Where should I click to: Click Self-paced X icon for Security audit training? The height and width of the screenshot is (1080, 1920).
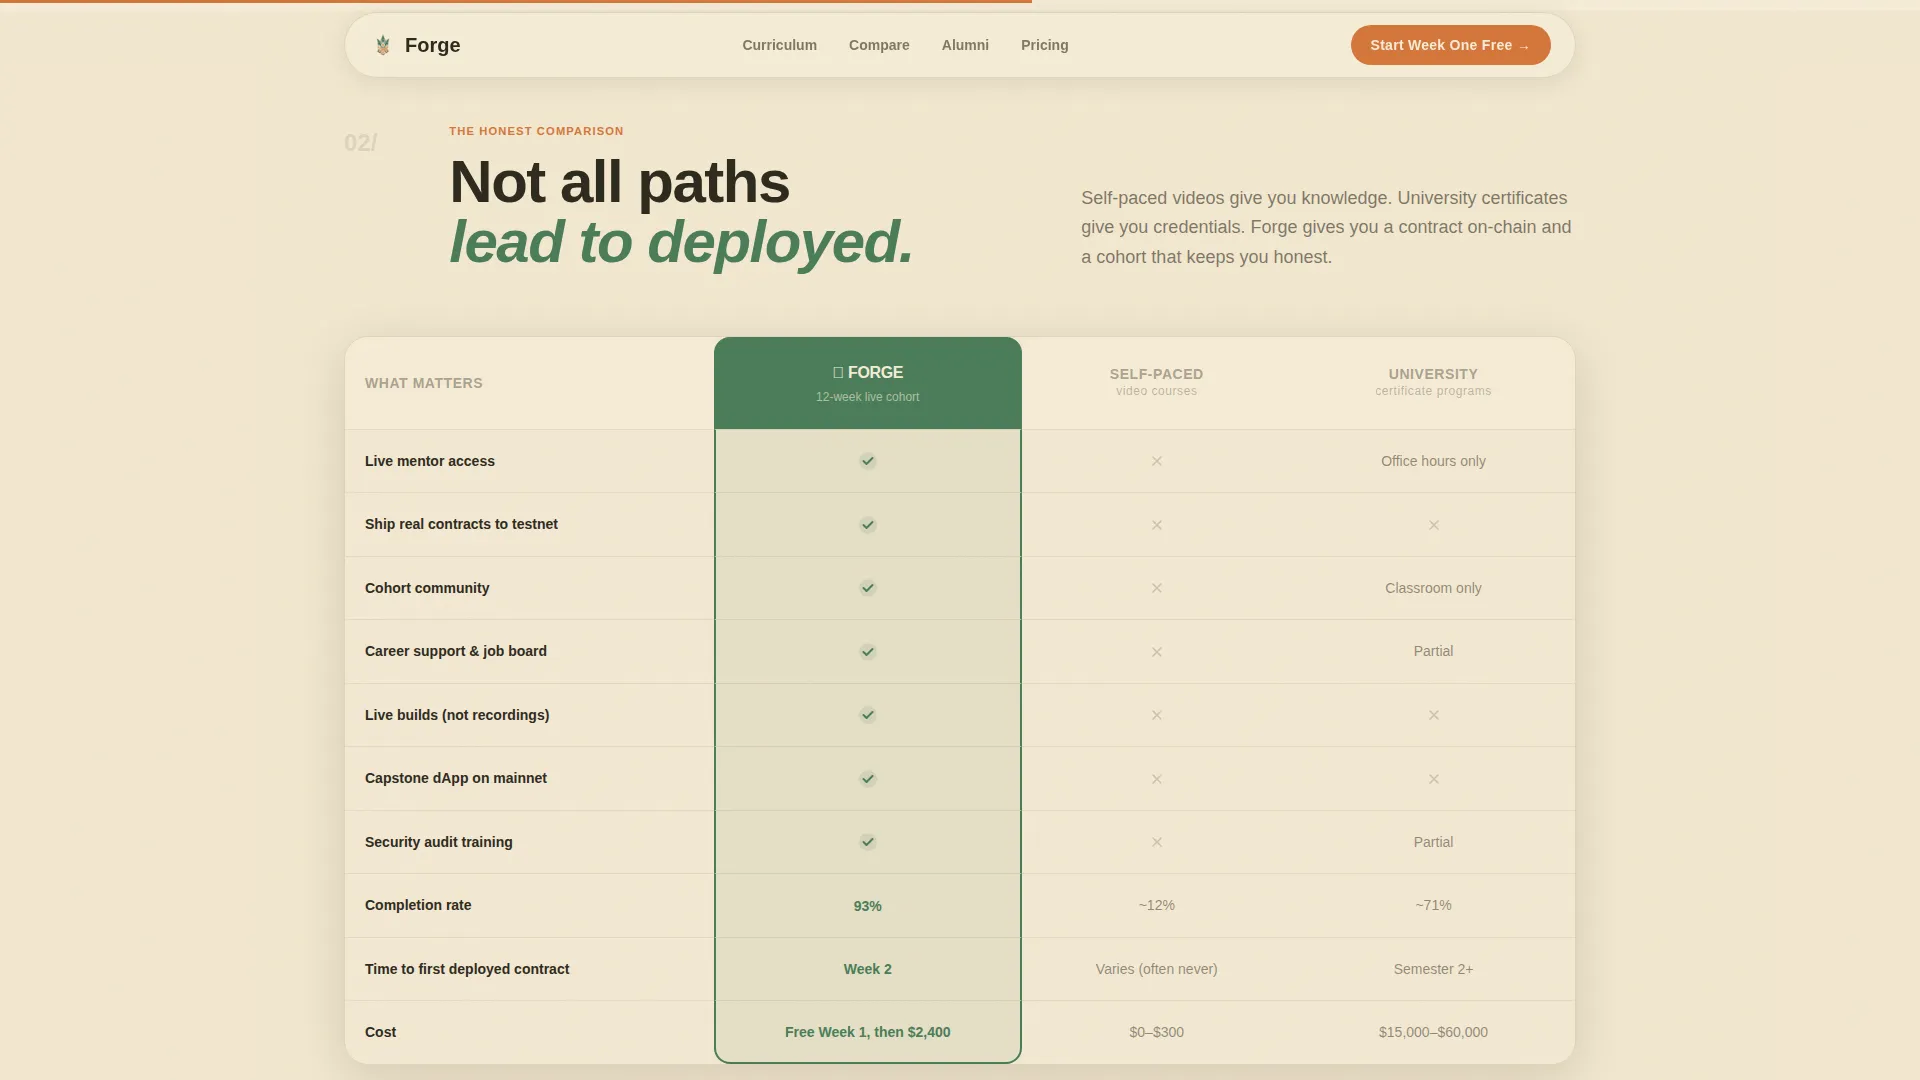(1157, 842)
